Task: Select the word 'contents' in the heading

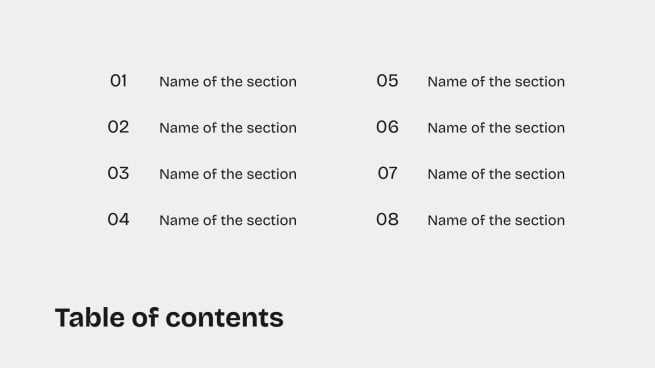Action: coord(225,318)
